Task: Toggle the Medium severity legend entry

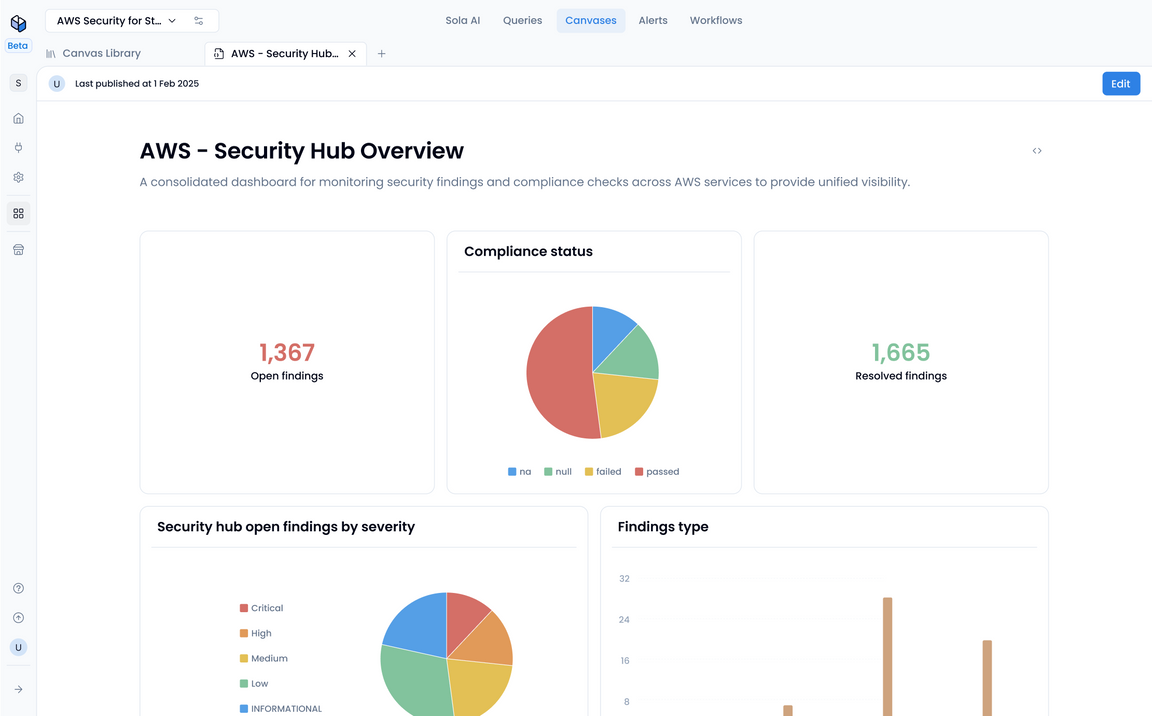Action: [264, 659]
